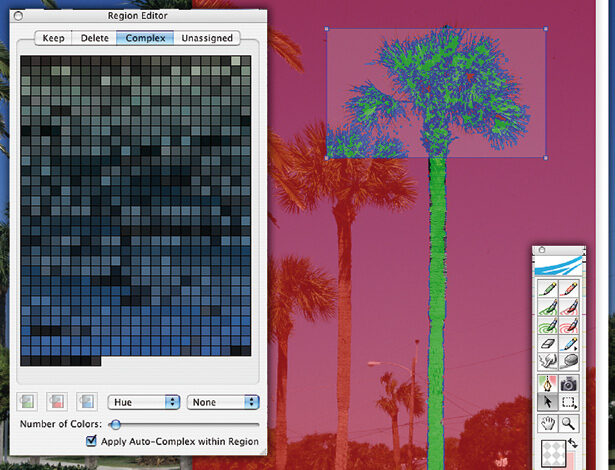
Task: Pick the green Keep exact brush with concentric swirls
Action: click(x=548, y=326)
